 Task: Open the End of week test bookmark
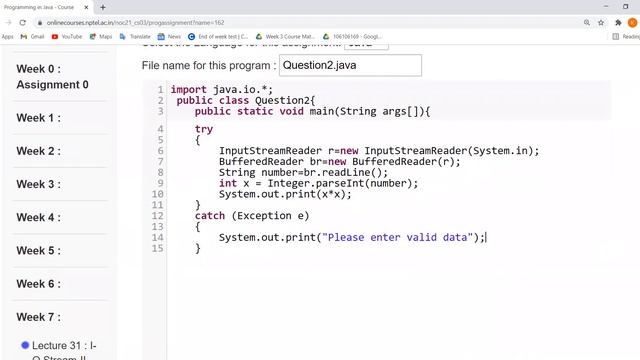coord(218,37)
